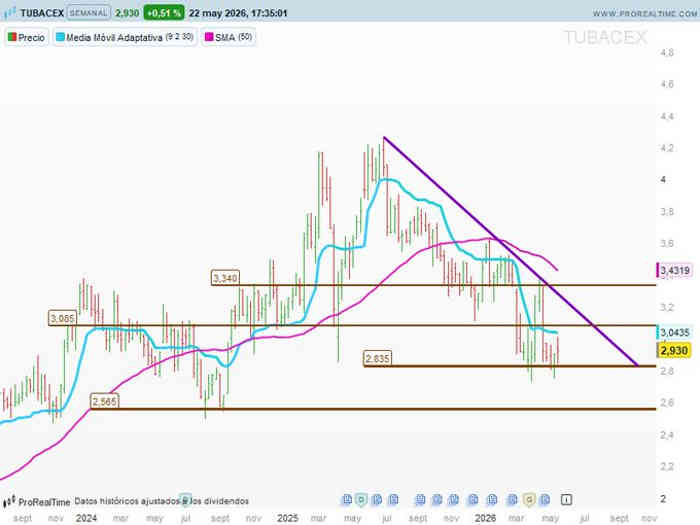Image resolution: width=700 pixels, height=525 pixels.
Task: Click the magenta SMA color swatch
Action: click(208, 38)
